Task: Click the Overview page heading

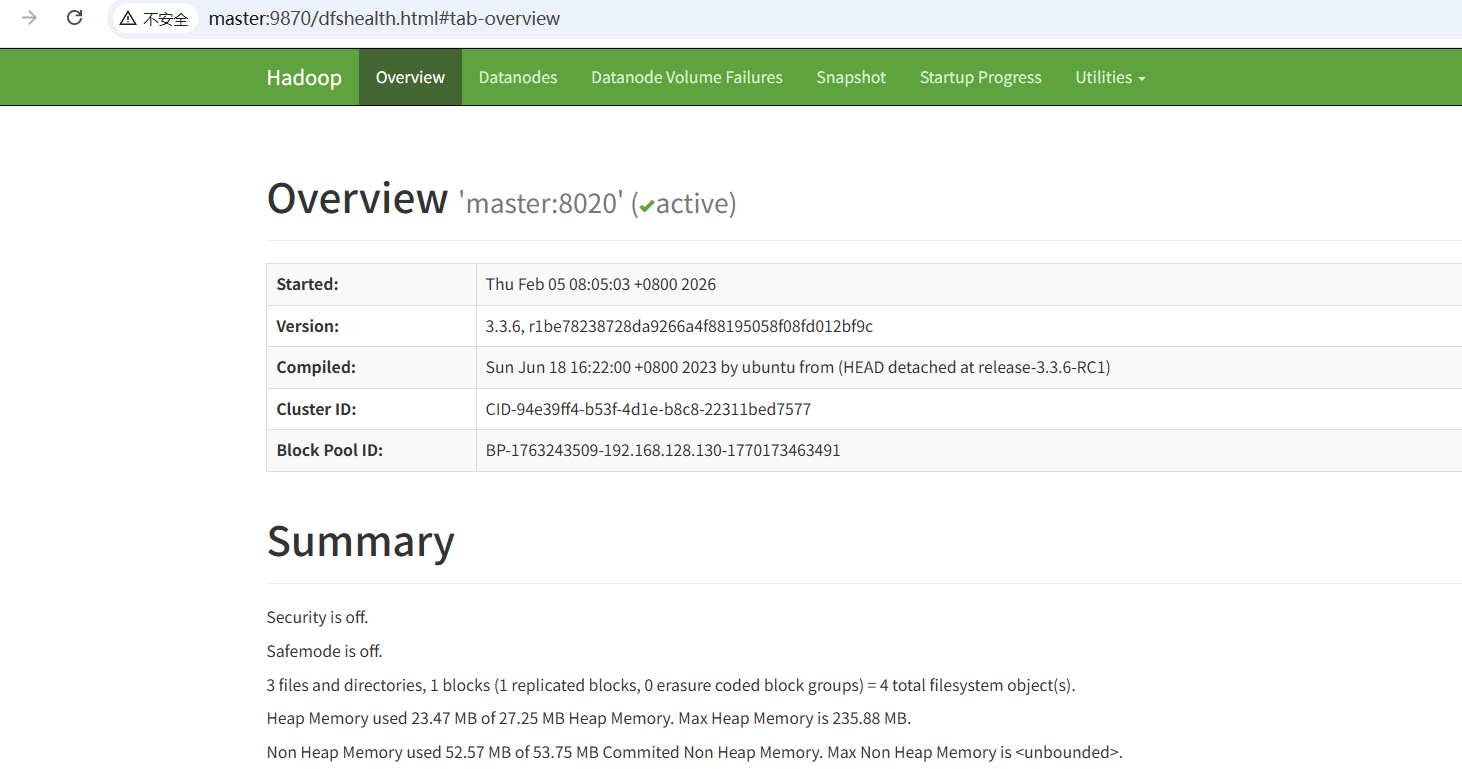Action: tap(356, 197)
